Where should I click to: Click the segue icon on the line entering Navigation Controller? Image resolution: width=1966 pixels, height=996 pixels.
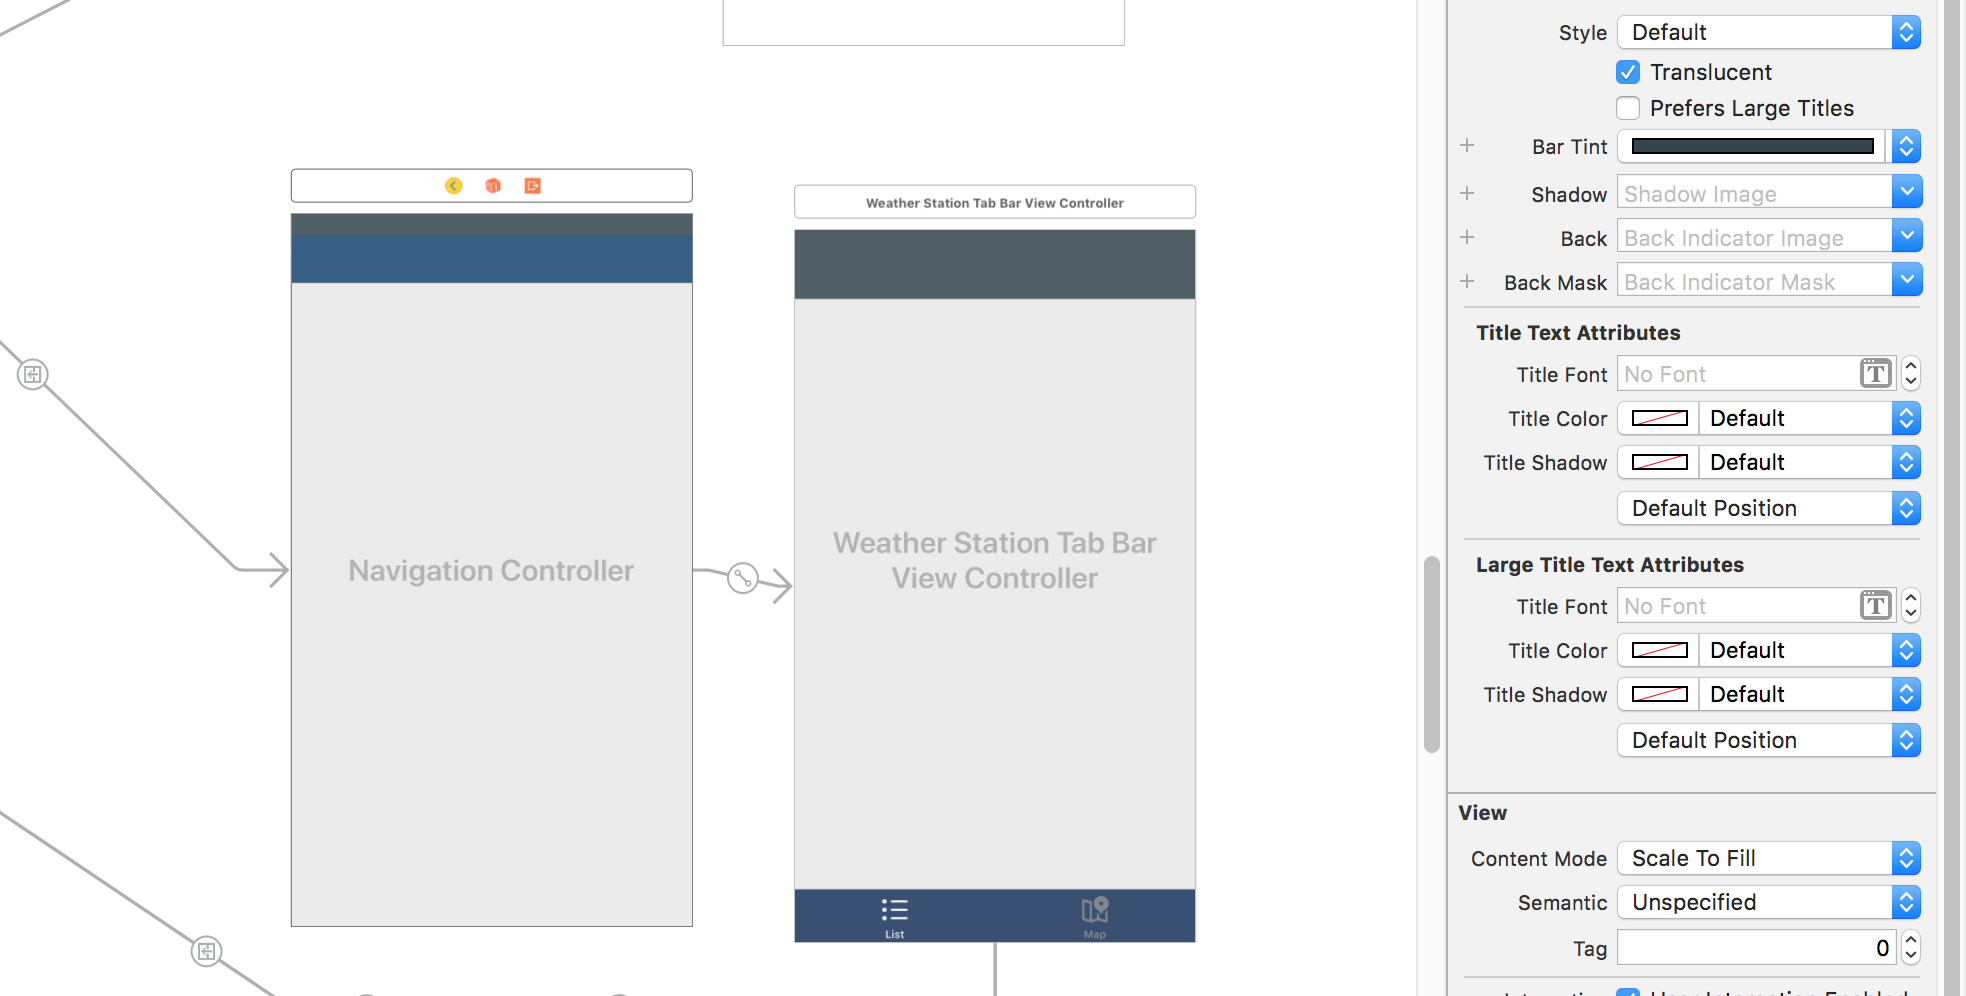pos(33,374)
